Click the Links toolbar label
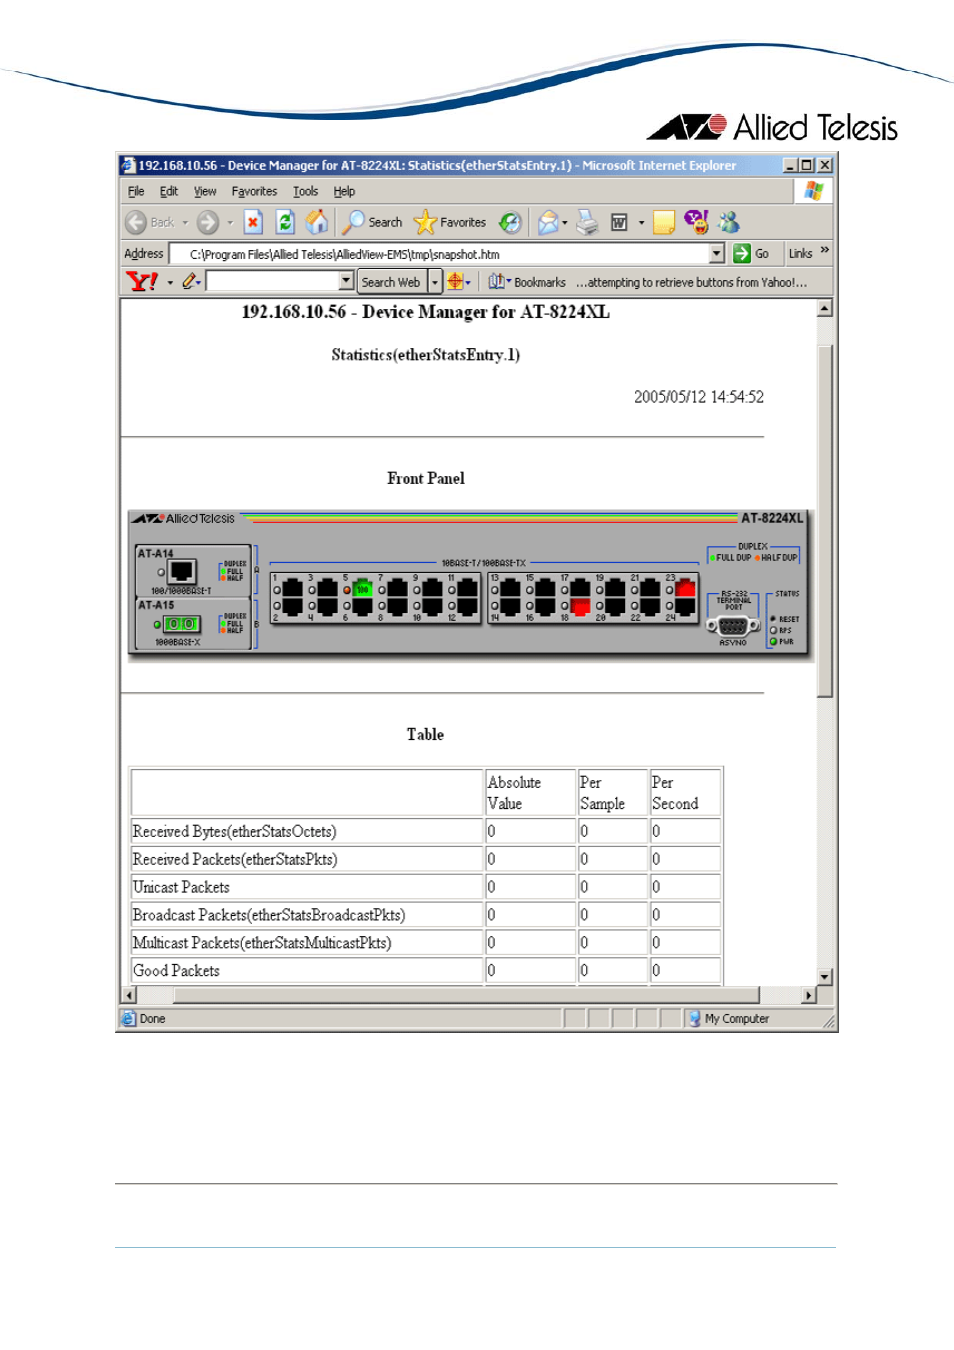 coord(800,254)
